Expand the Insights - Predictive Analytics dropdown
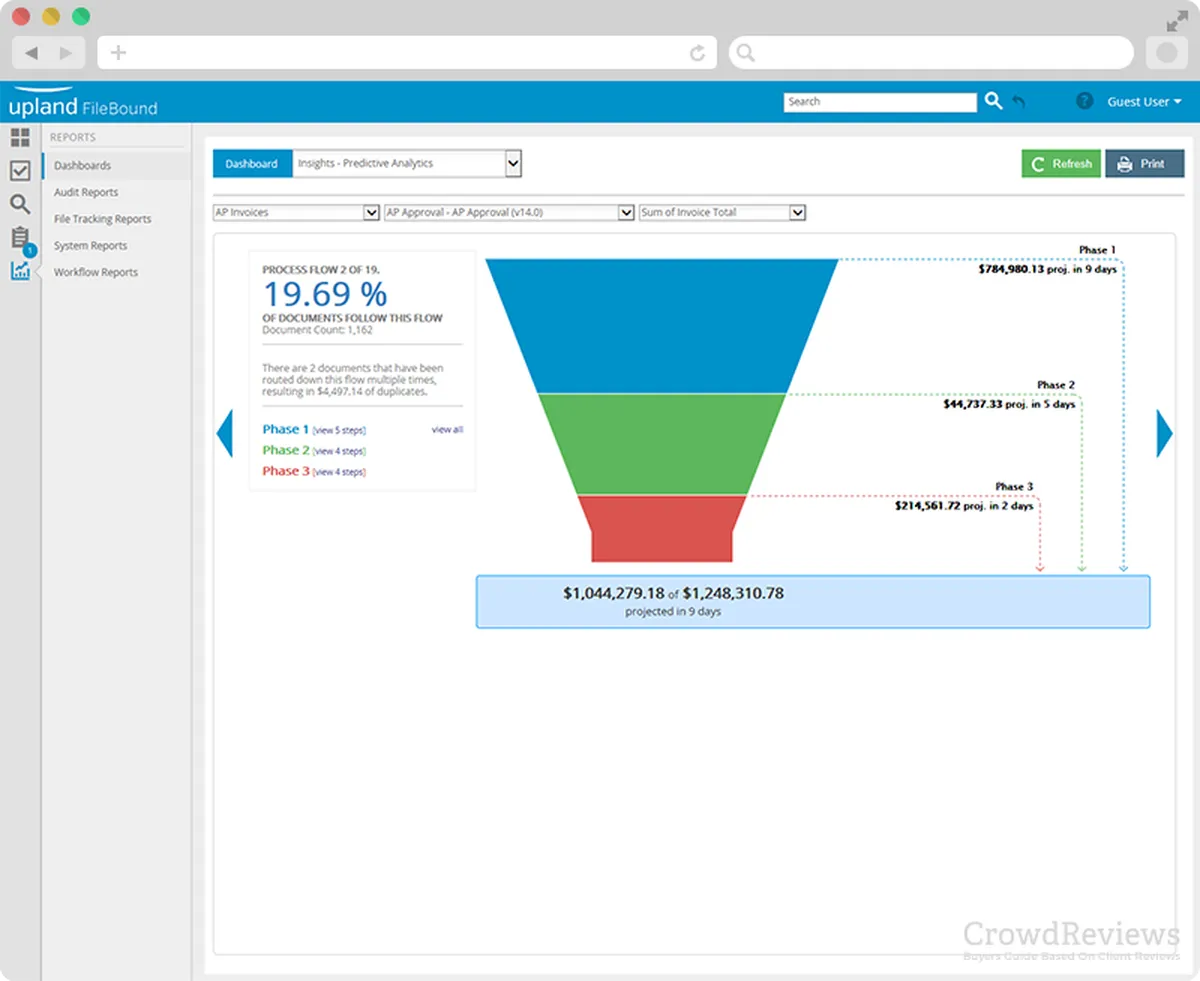This screenshot has width=1200, height=981. pos(513,163)
